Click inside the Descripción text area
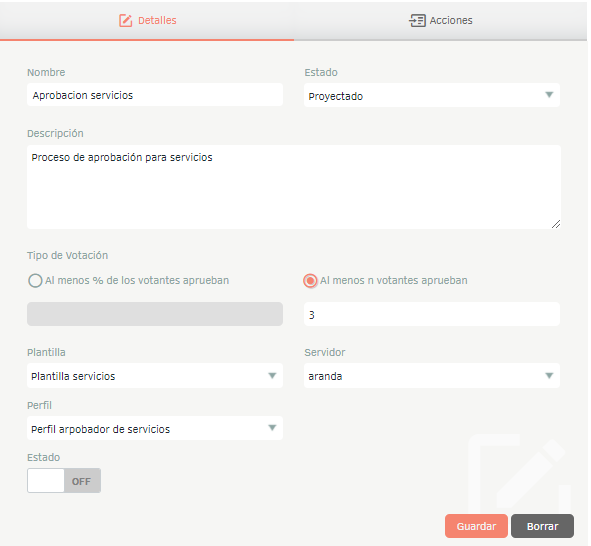Screen dimensions: 591x546 (294, 187)
